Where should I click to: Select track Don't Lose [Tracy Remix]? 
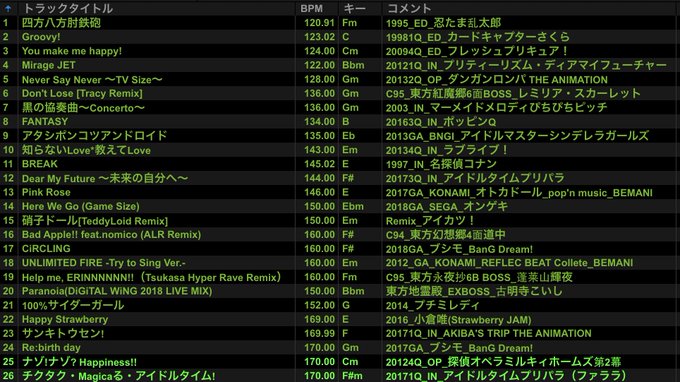[x=82, y=93]
